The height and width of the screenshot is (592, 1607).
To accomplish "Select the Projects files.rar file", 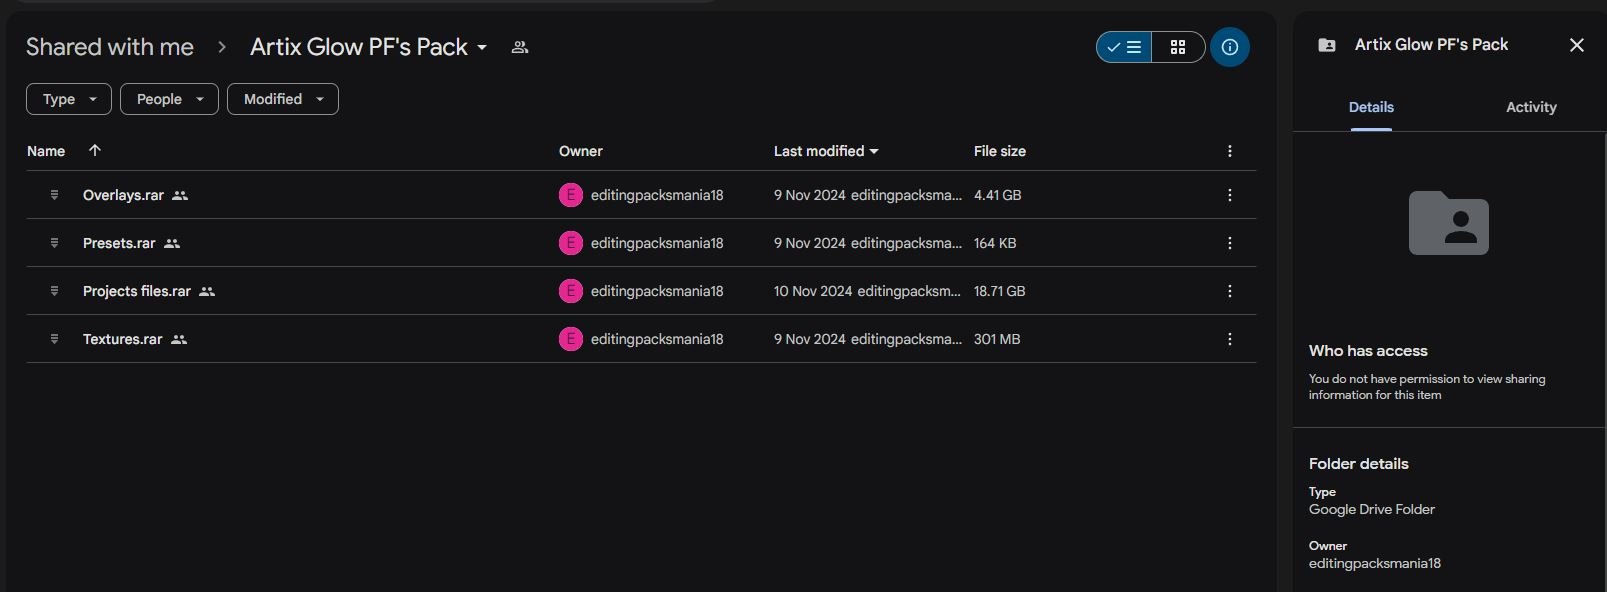I will (641, 291).
